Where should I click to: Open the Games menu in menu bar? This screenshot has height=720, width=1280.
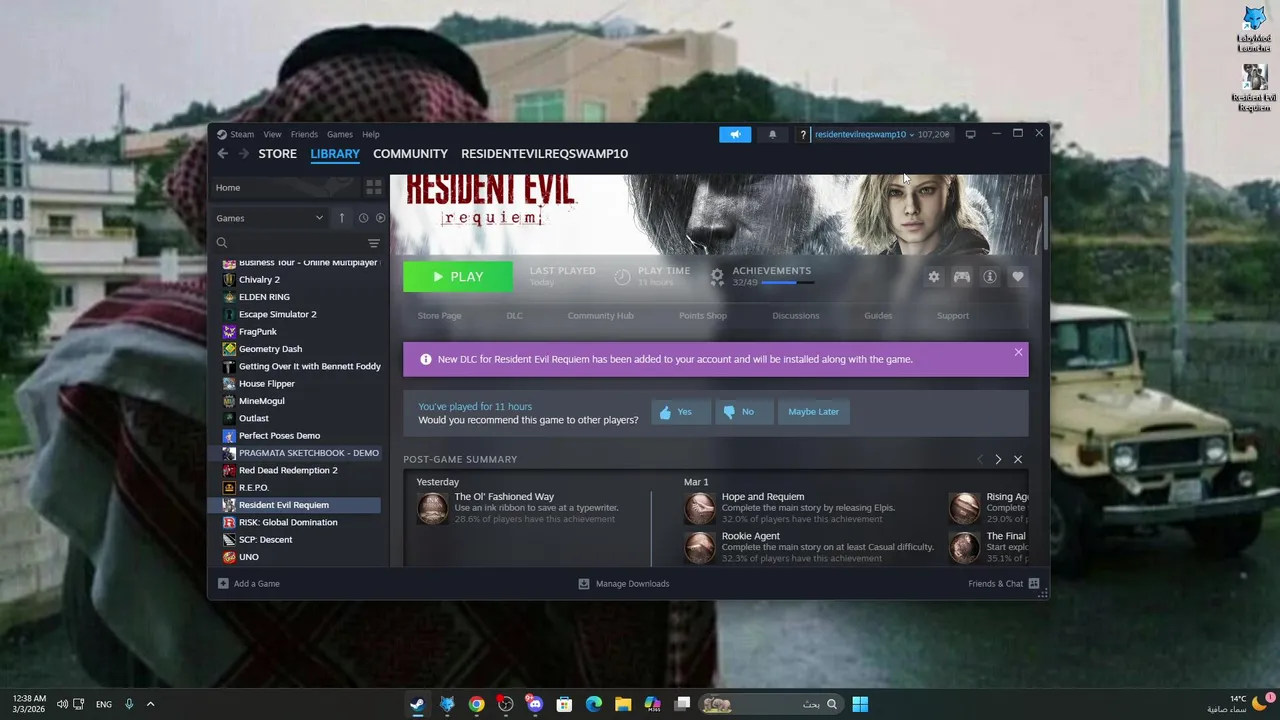pyautogui.click(x=340, y=134)
